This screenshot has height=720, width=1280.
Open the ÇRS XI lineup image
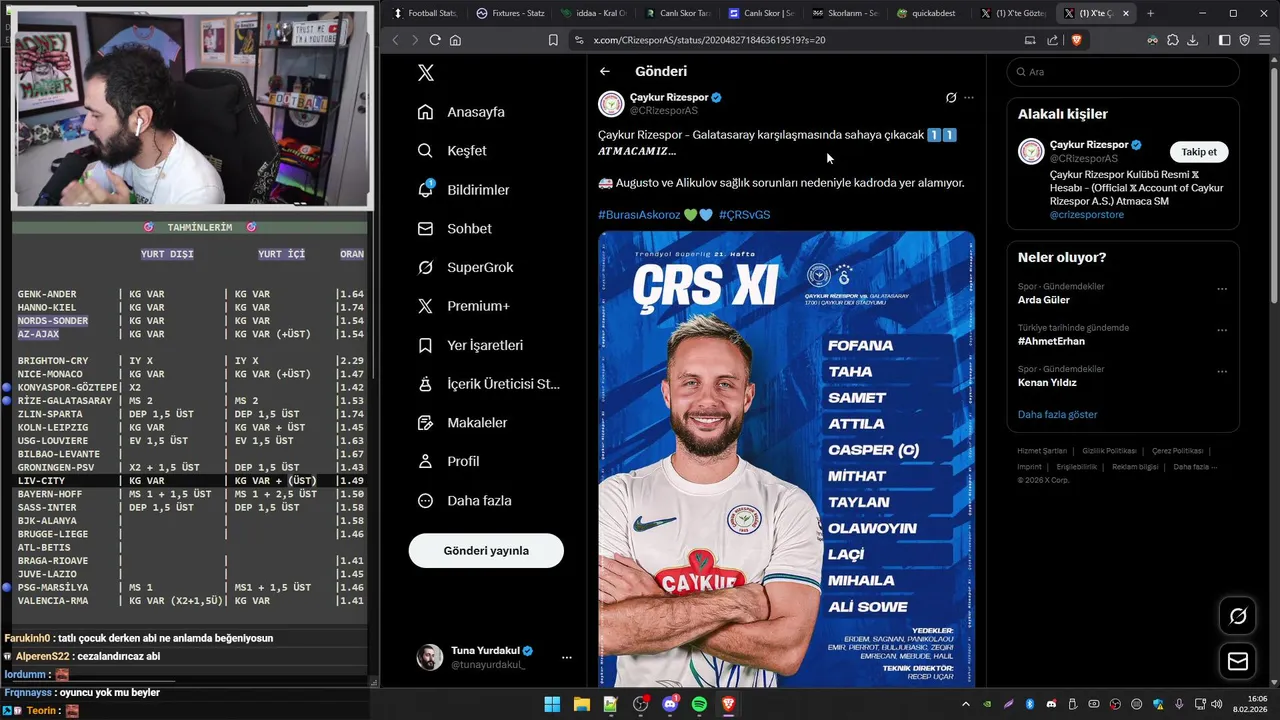[x=786, y=460]
